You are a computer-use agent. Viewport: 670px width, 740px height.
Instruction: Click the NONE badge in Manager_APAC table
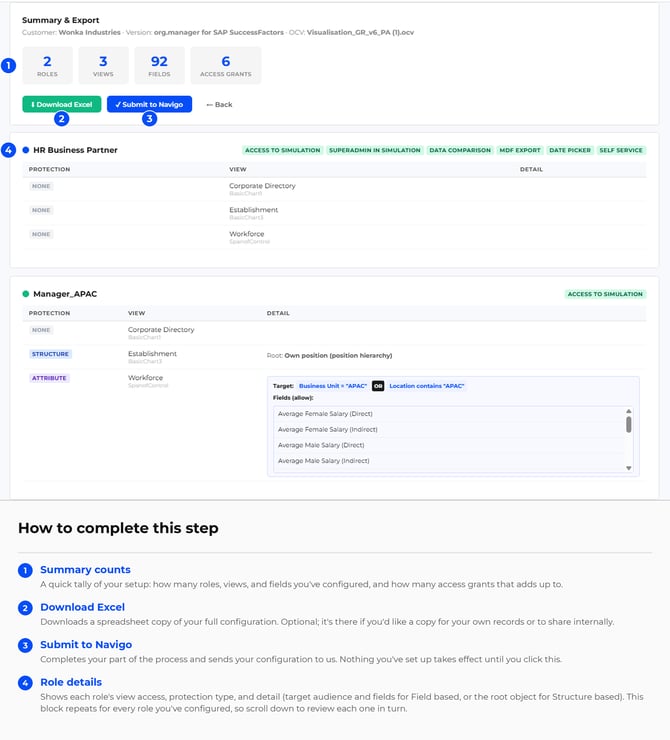[x=41, y=330]
